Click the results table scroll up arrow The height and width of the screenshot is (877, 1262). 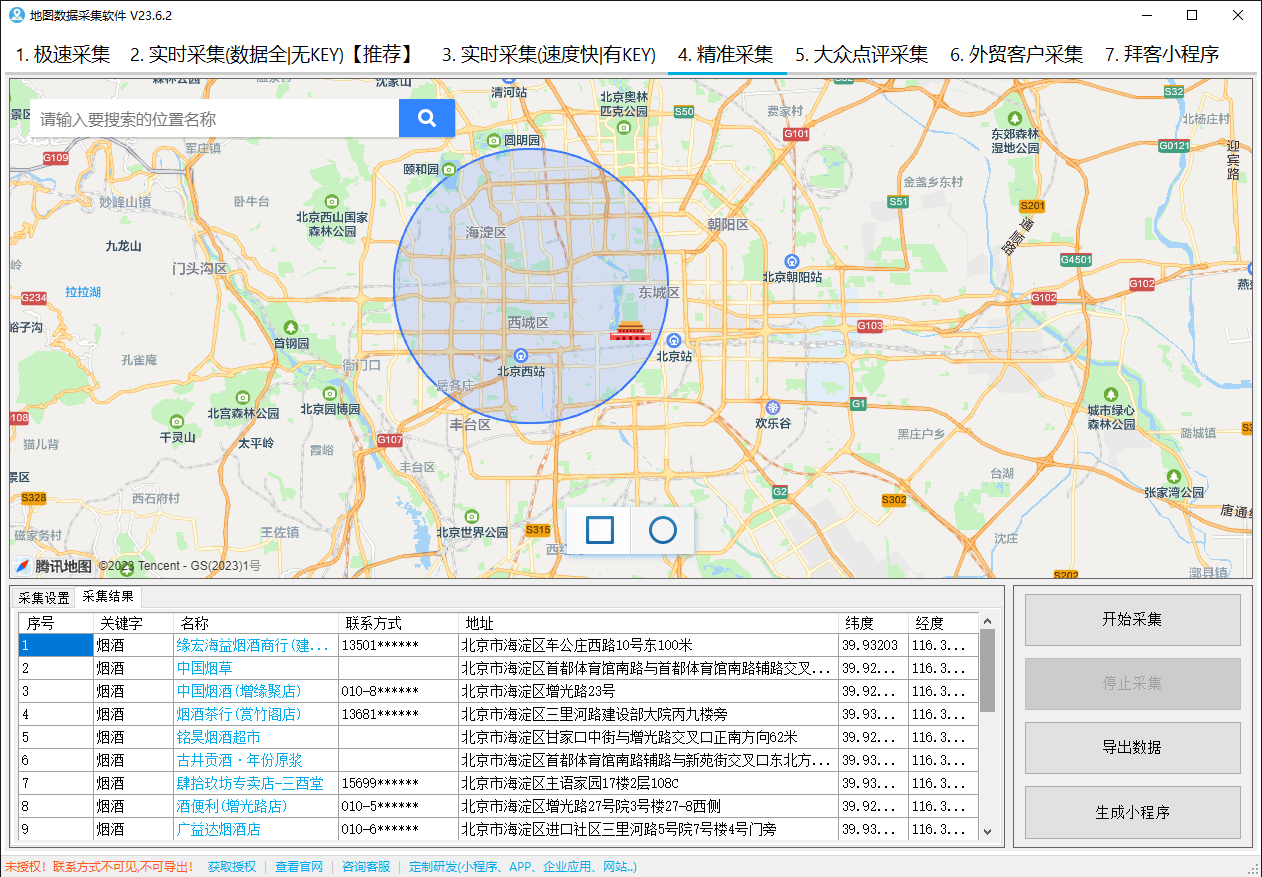click(987, 621)
